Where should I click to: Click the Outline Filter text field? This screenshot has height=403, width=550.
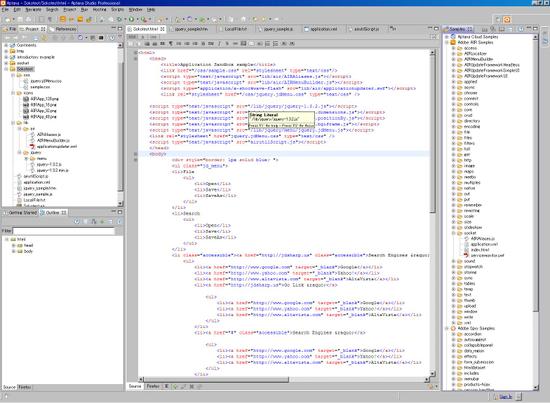63,231
